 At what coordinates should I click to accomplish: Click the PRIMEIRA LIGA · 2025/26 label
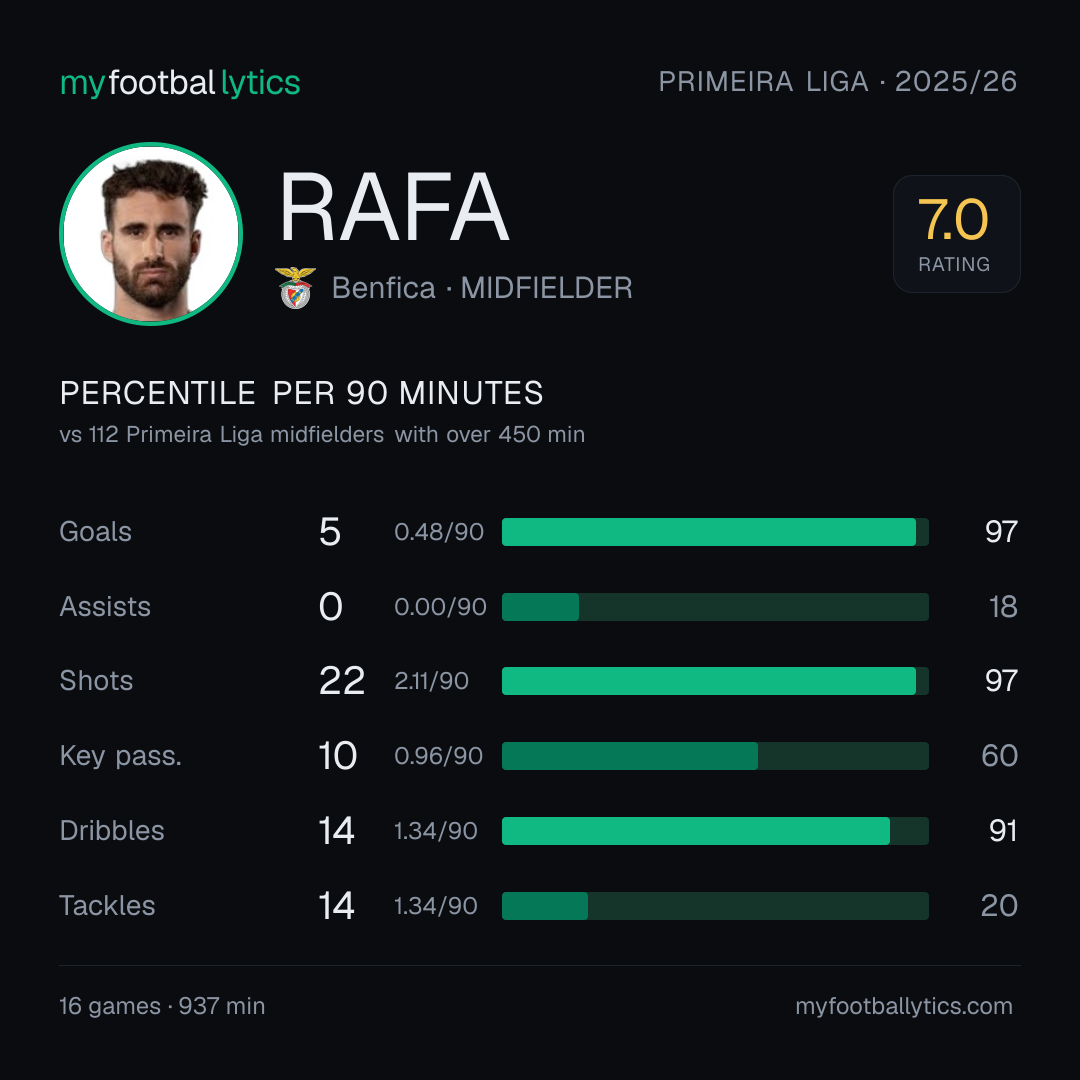[x=838, y=82]
